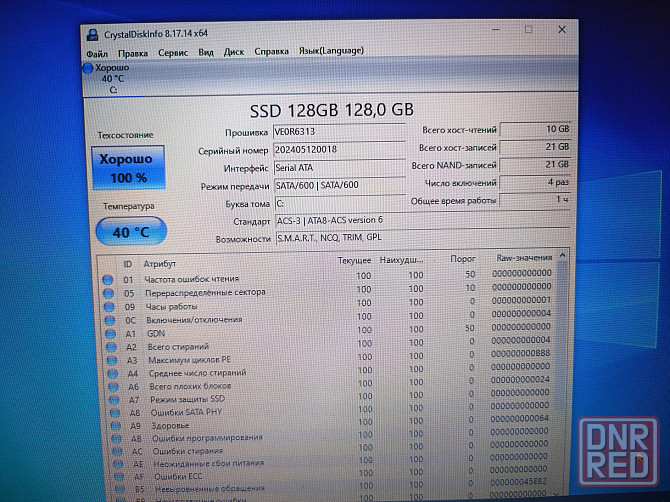The height and width of the screenshot is (502, 670).
Task: Click raw value 000000000BB8
Action: pos(520,353)
